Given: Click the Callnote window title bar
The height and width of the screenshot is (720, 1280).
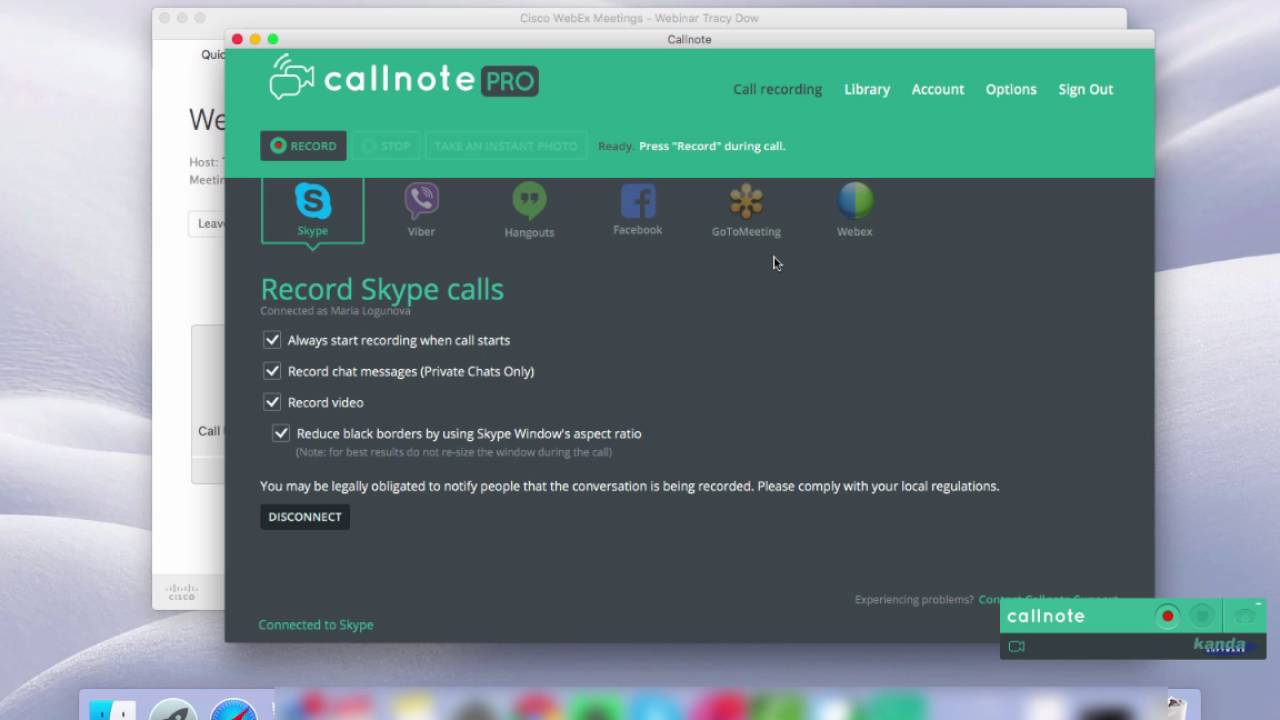Looking at the screenshot, I should (x=689, y=39).
